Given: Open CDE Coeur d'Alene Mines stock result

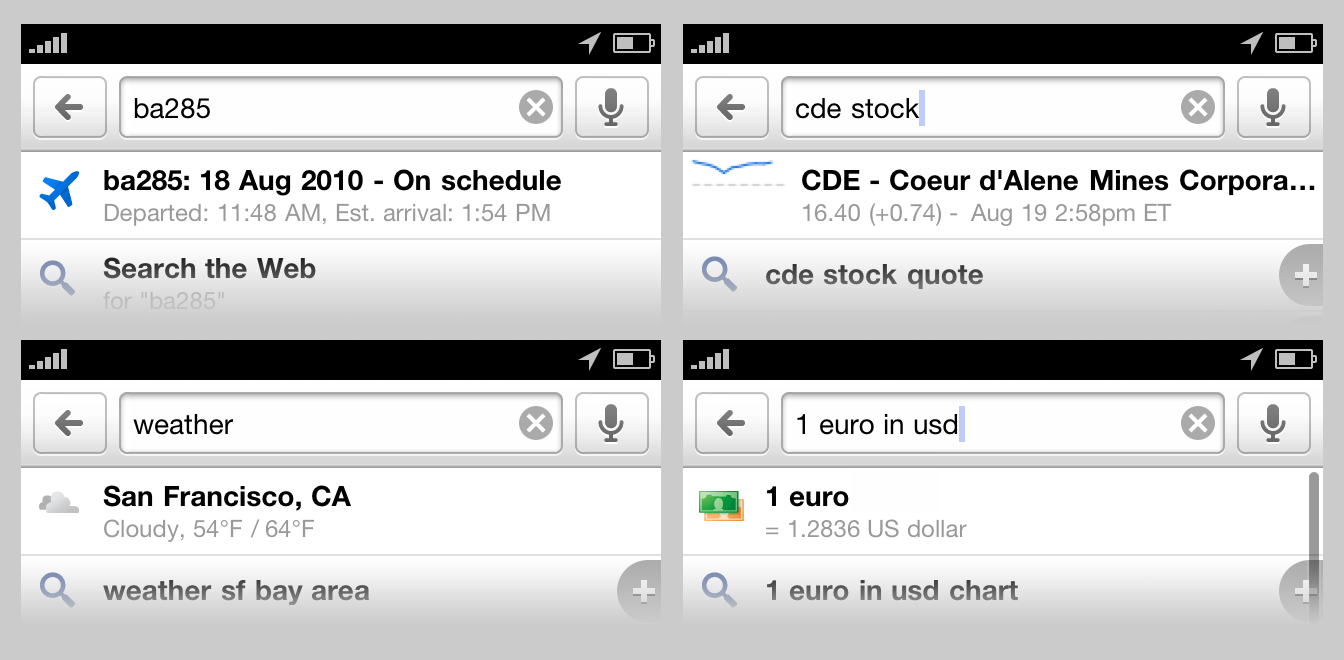Looking at the screenshot, I should pos(1003,195).
